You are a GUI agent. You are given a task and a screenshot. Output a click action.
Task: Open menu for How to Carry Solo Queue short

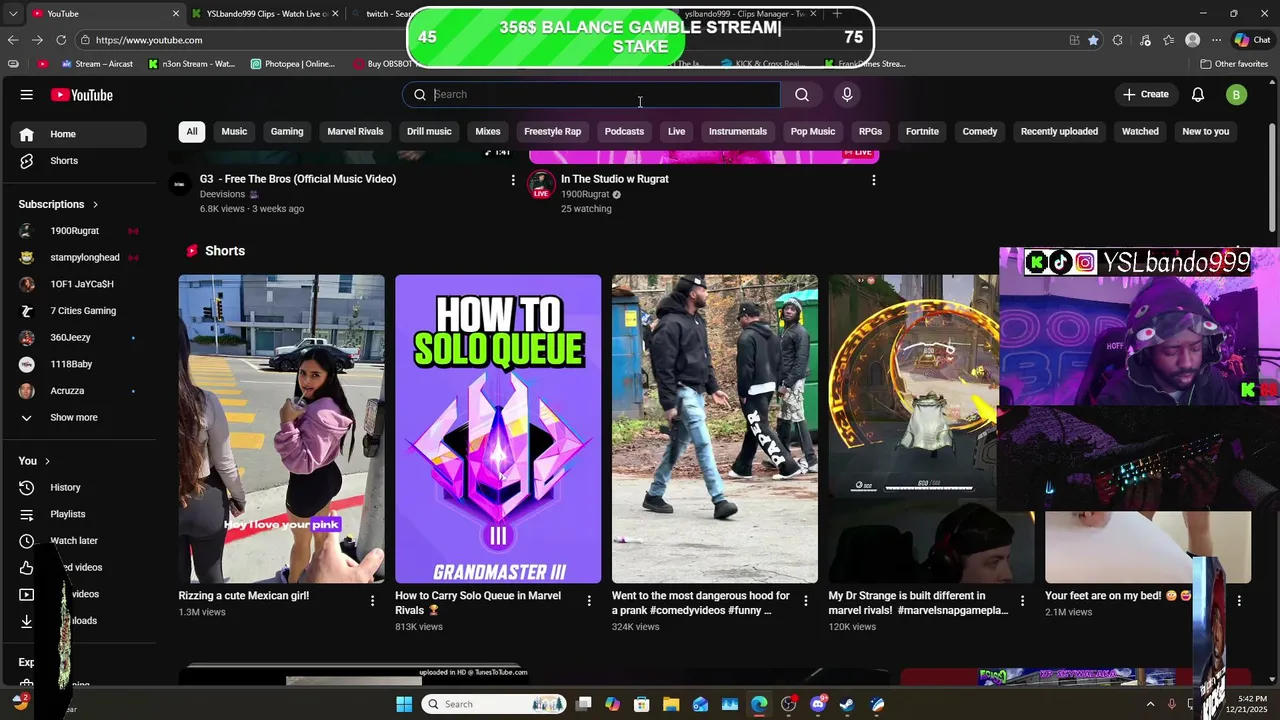click(589, 601)
